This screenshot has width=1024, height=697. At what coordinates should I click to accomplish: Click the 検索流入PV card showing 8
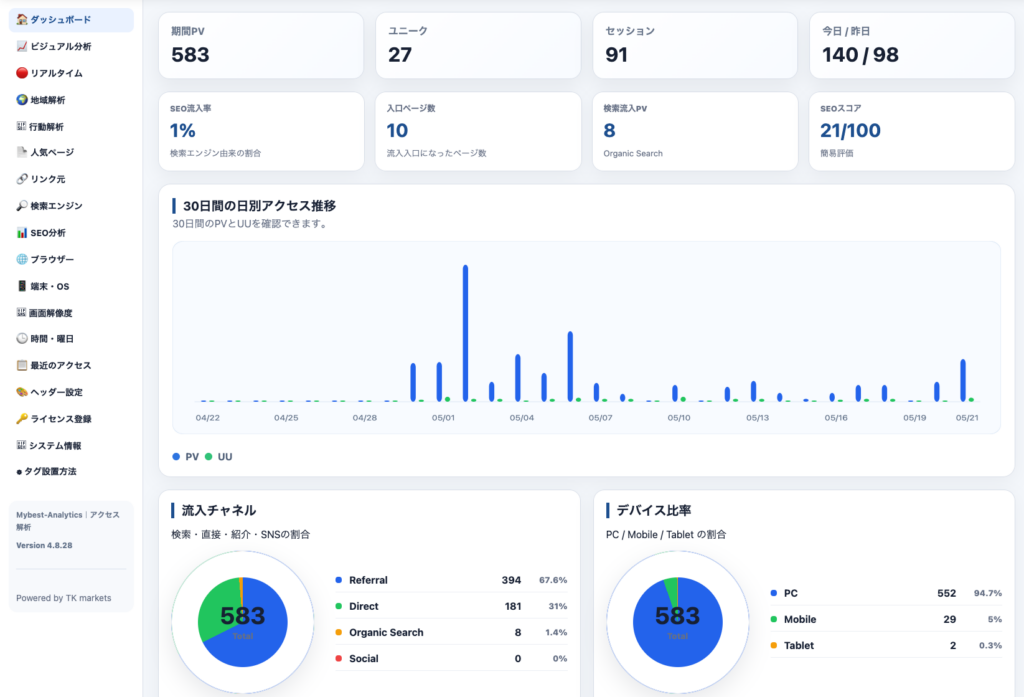695,131
